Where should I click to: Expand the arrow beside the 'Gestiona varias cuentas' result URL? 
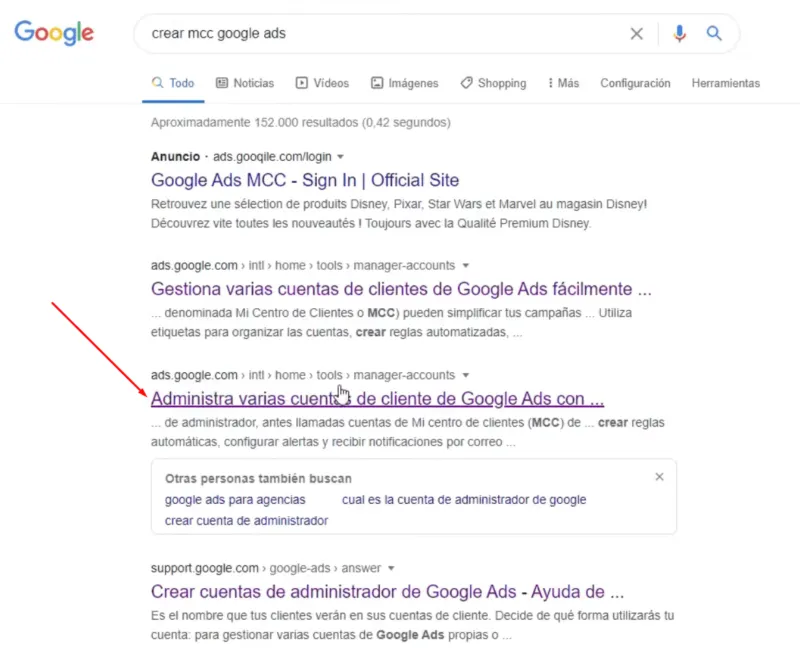tap(465, 266)
